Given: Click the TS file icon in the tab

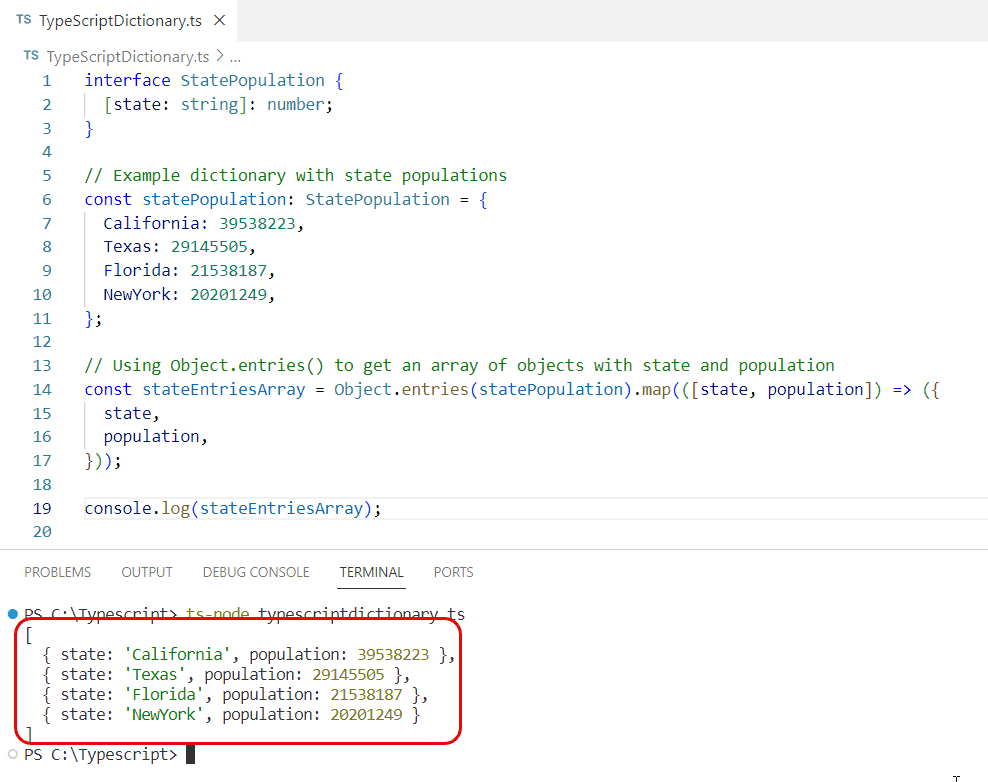Looking at the screenshot, I should tap(24, 20).
